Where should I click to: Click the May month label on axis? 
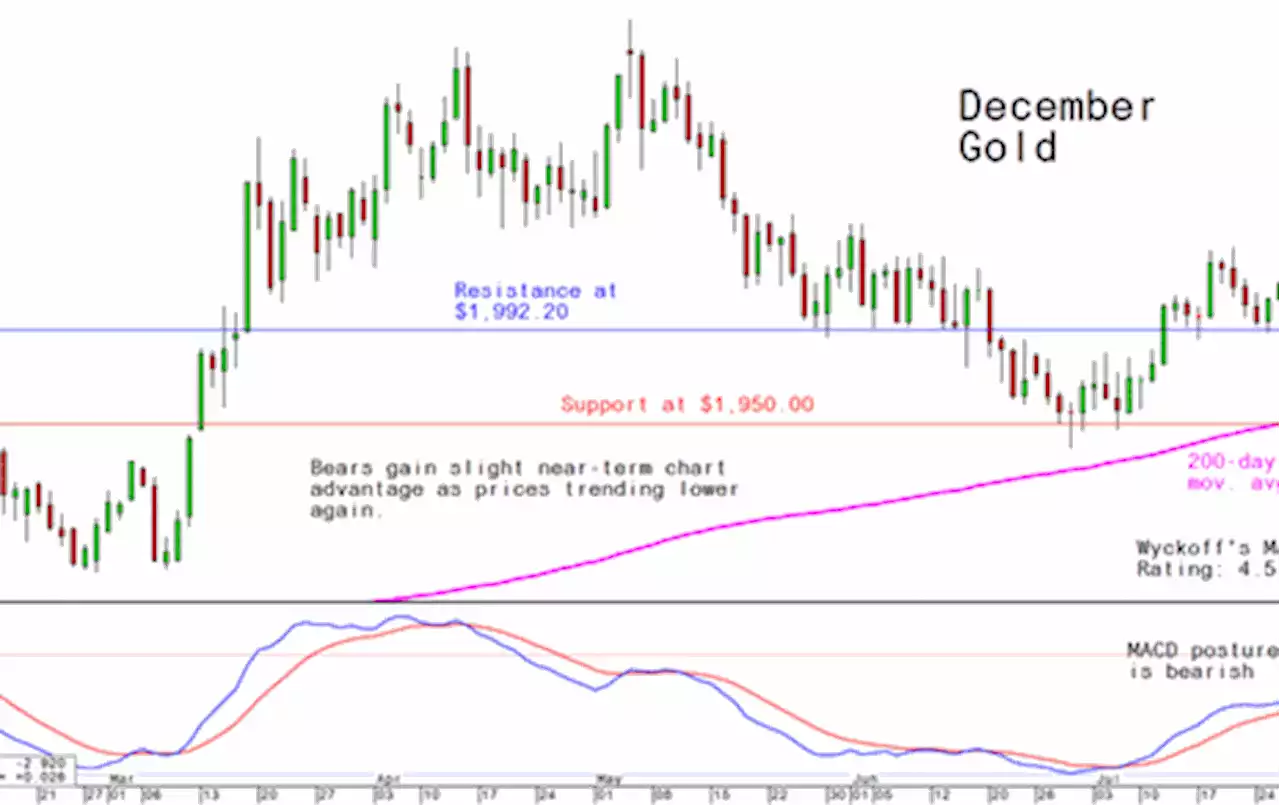(x=609, y=777)
